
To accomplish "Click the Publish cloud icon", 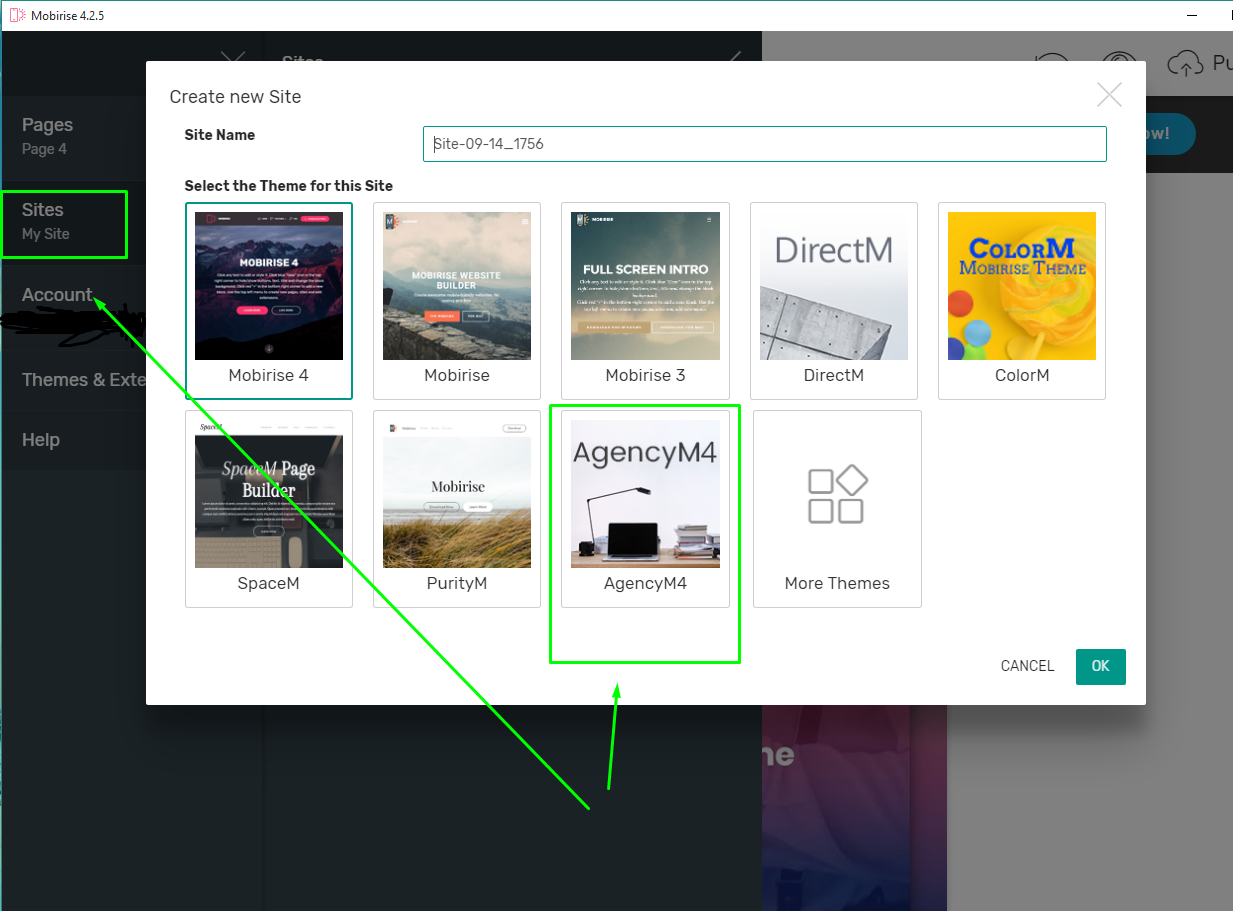I will (x=1185, y=62).
